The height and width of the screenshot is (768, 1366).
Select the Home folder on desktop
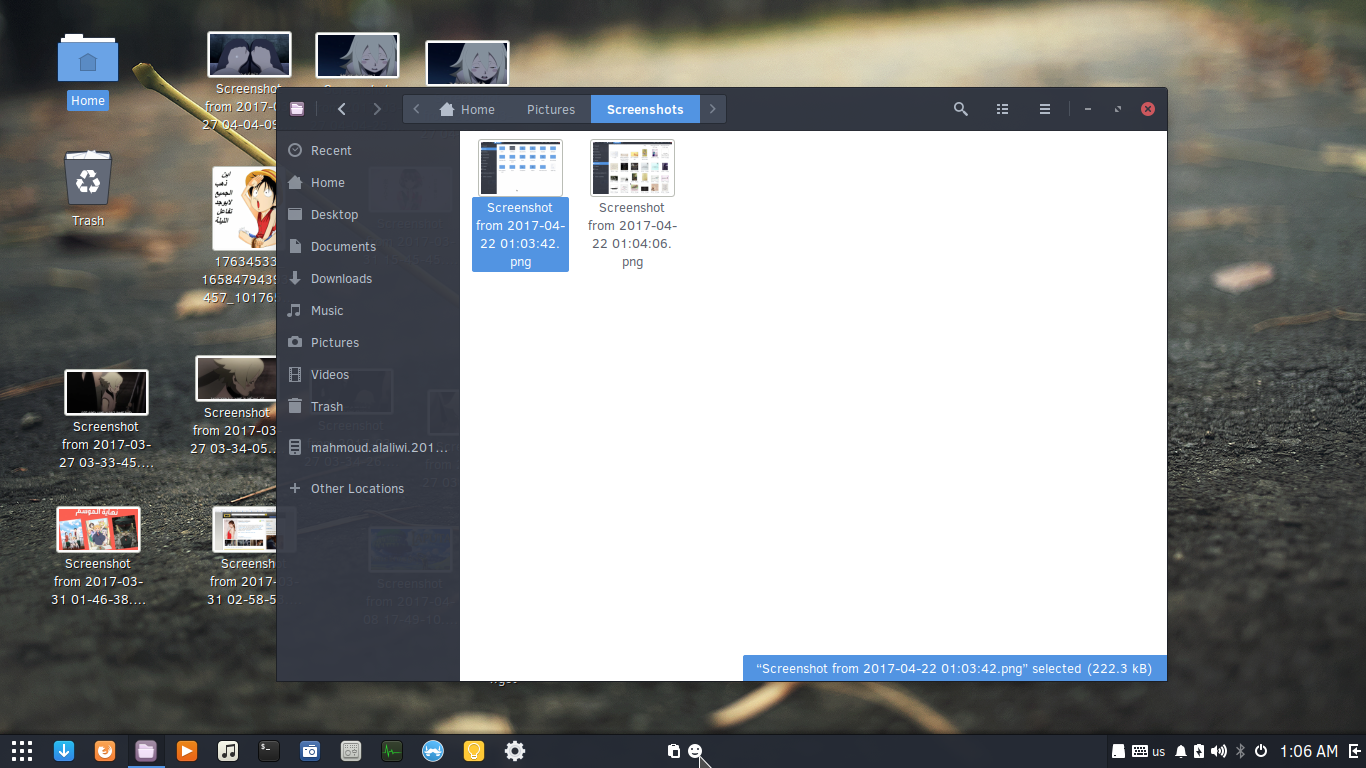(x=88, y=72)
